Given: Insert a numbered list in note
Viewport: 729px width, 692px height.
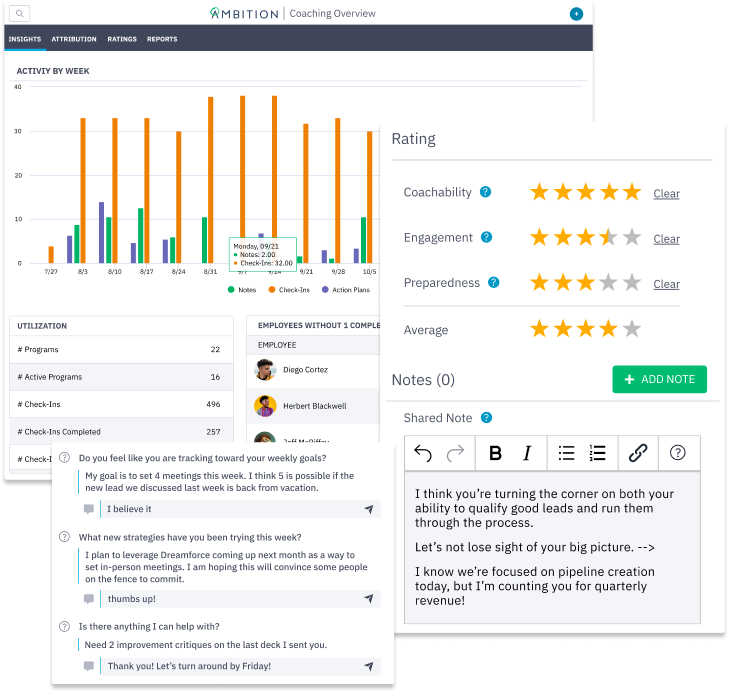Looking at the screenshot, I should (x=597, y=454).
